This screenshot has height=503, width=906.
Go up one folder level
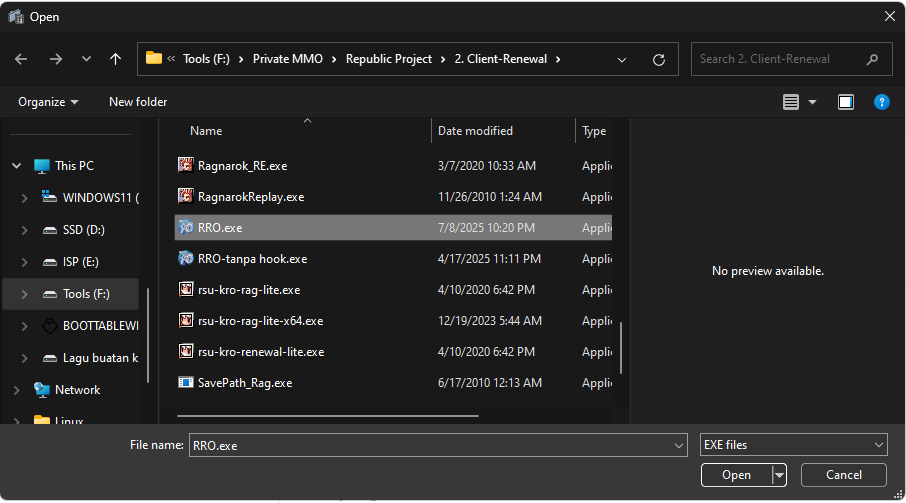point(116,59)
